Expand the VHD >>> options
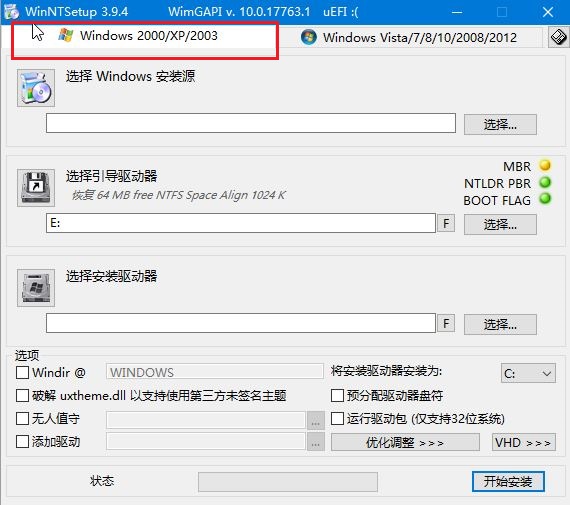The height and width of the screenshot is (505, 570). (524, 442)
